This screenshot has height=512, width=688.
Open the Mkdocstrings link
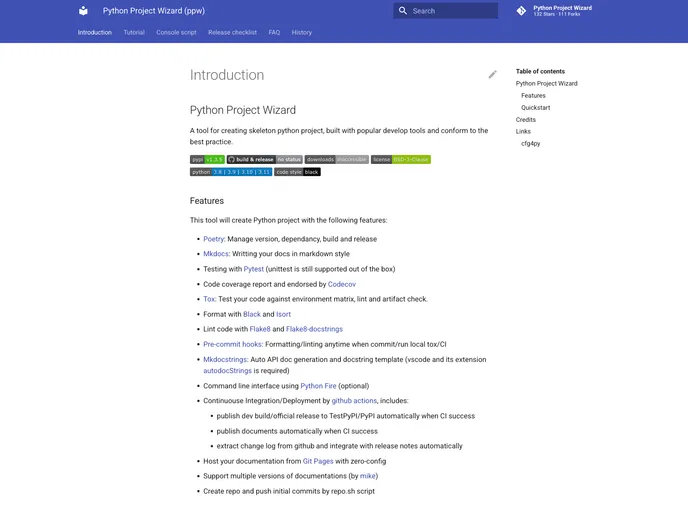pyautogui.click(x=225, y=359)
